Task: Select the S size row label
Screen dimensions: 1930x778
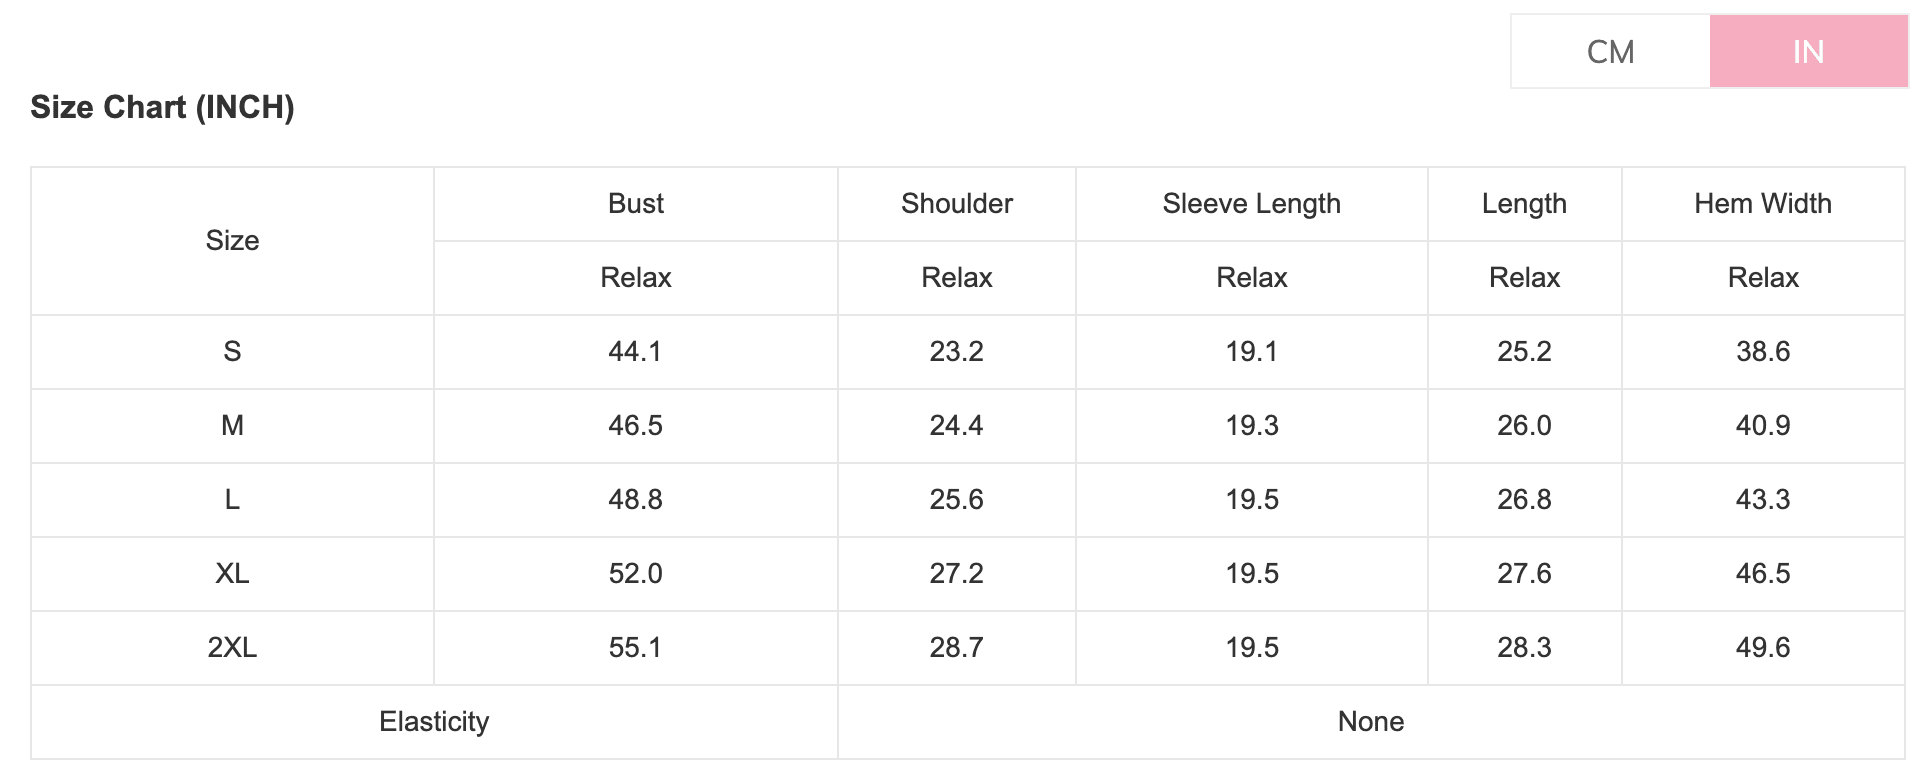Action: click(x=232, y=352)
